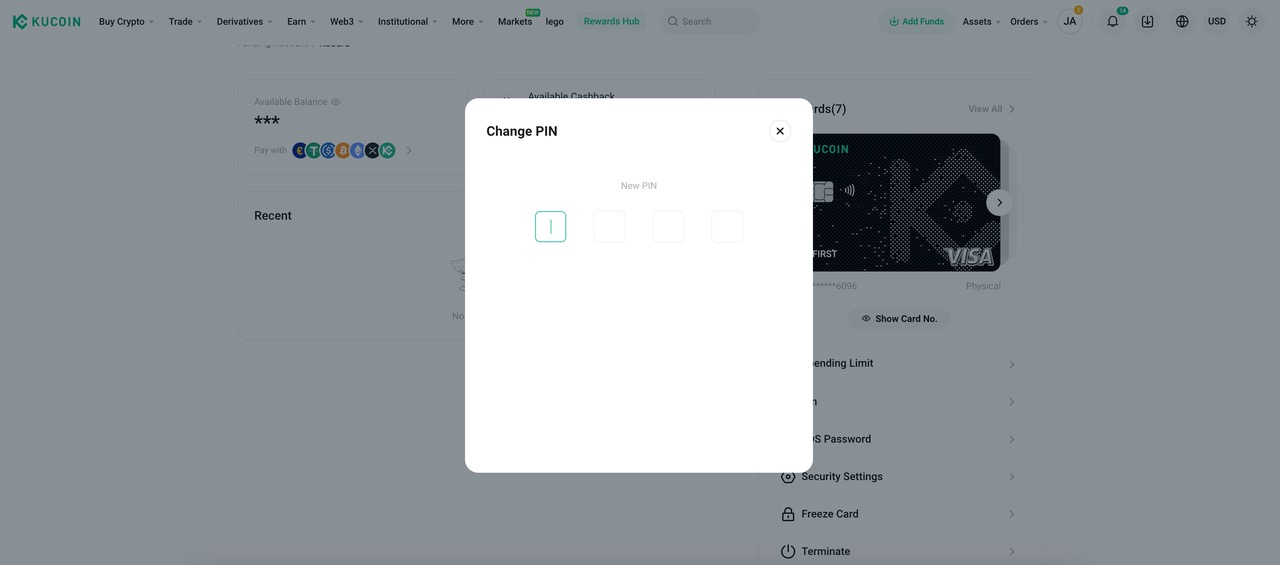Click the Add Funds button

pos(916,21)
